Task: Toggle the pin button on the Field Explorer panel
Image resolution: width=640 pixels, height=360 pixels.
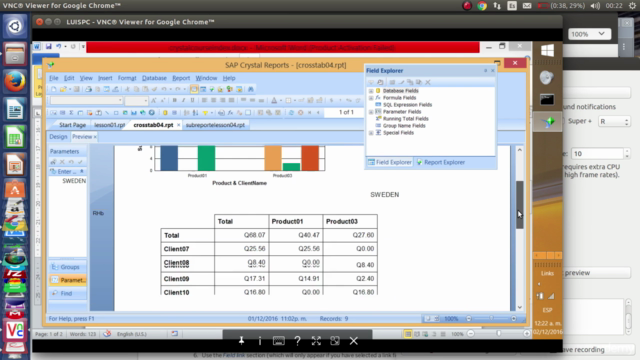Action: click(485, 71)
